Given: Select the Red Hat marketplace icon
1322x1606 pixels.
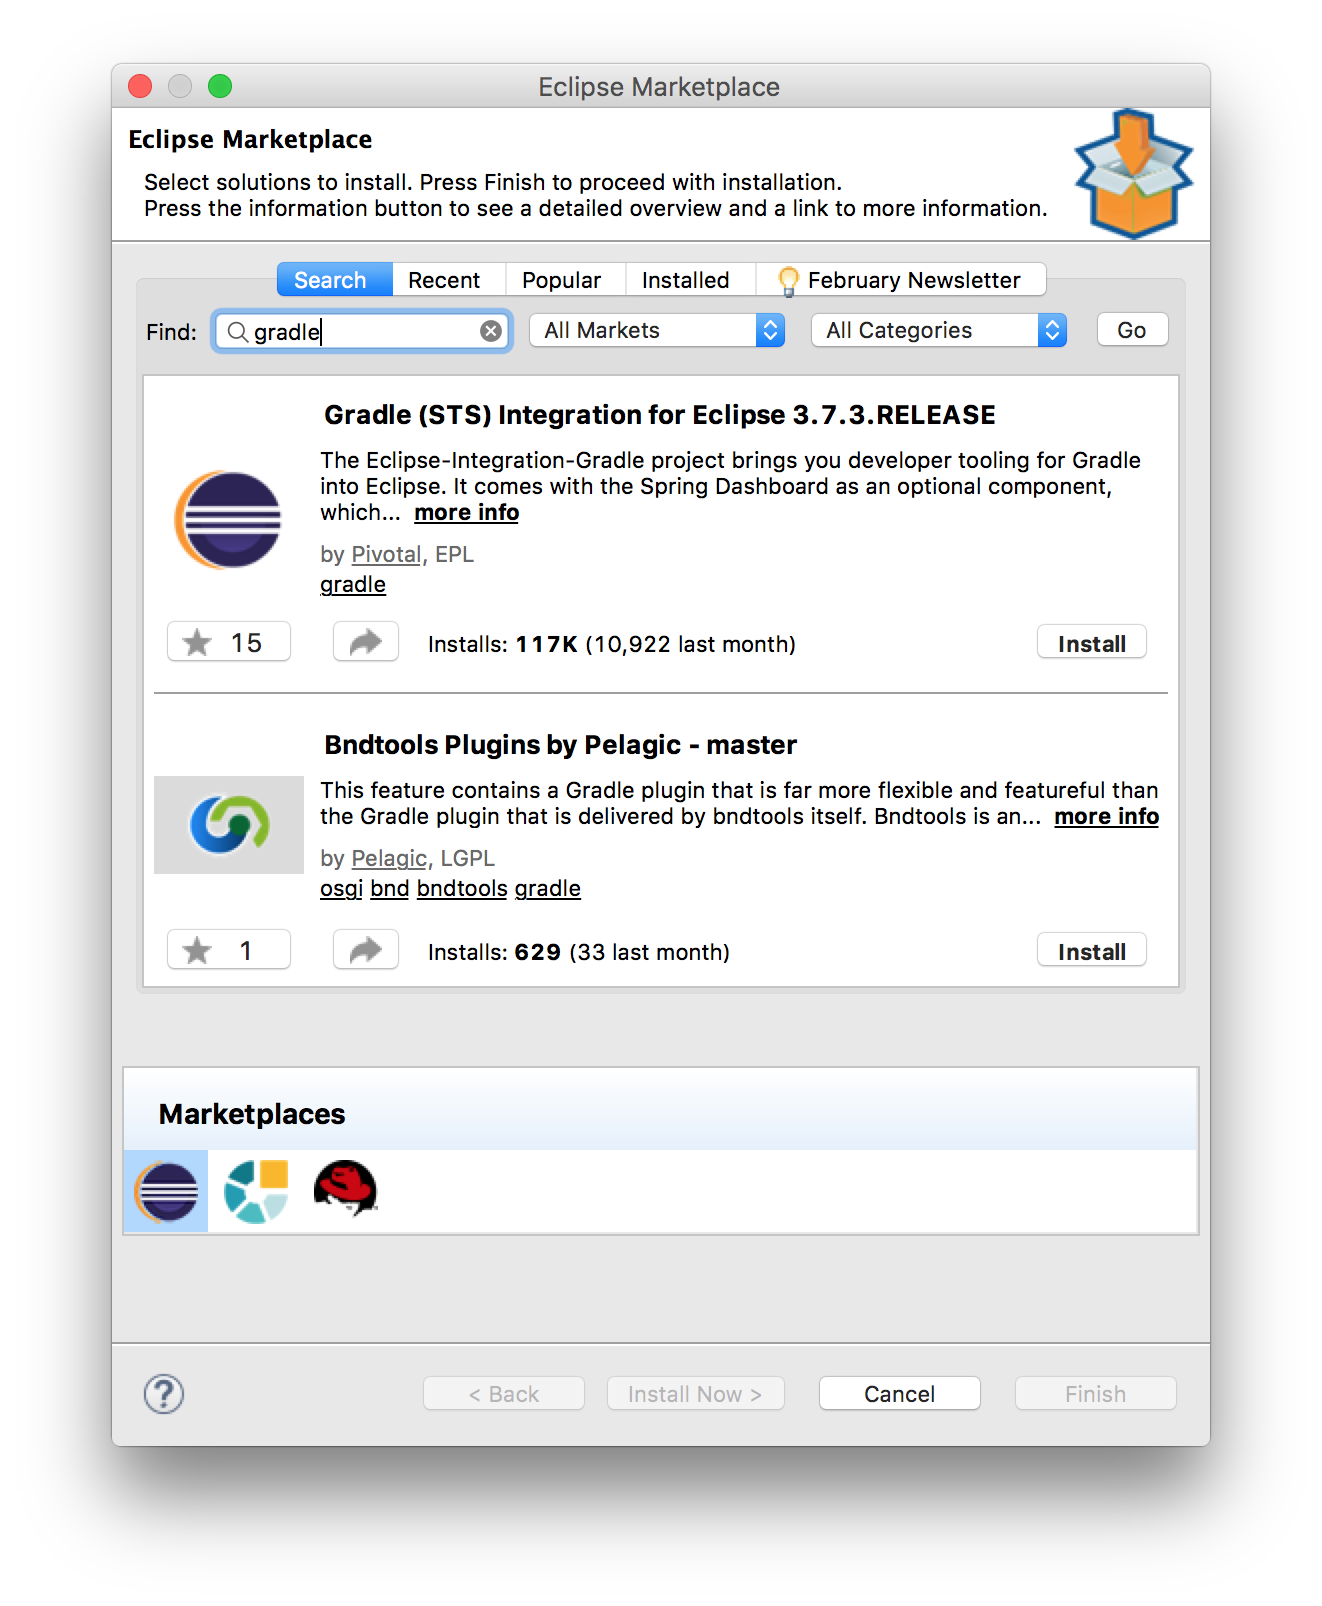Looking at the screenshot, I should [x=345, y=1189].
